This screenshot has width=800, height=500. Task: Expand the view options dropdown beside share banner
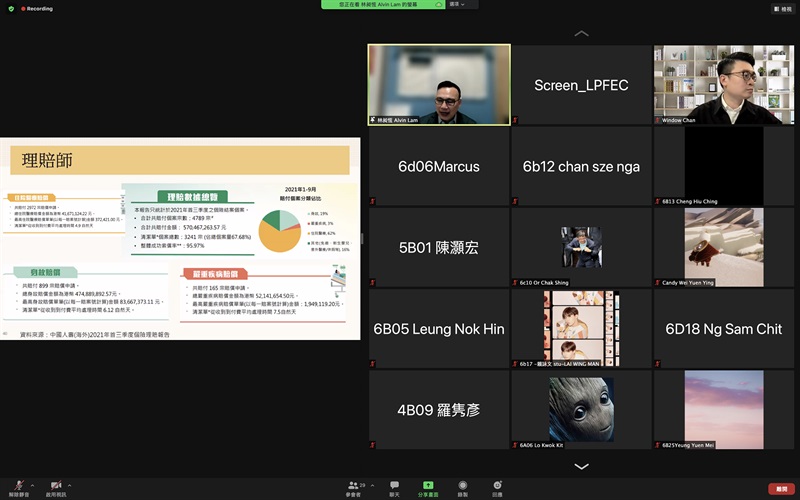tap(463, 5)
